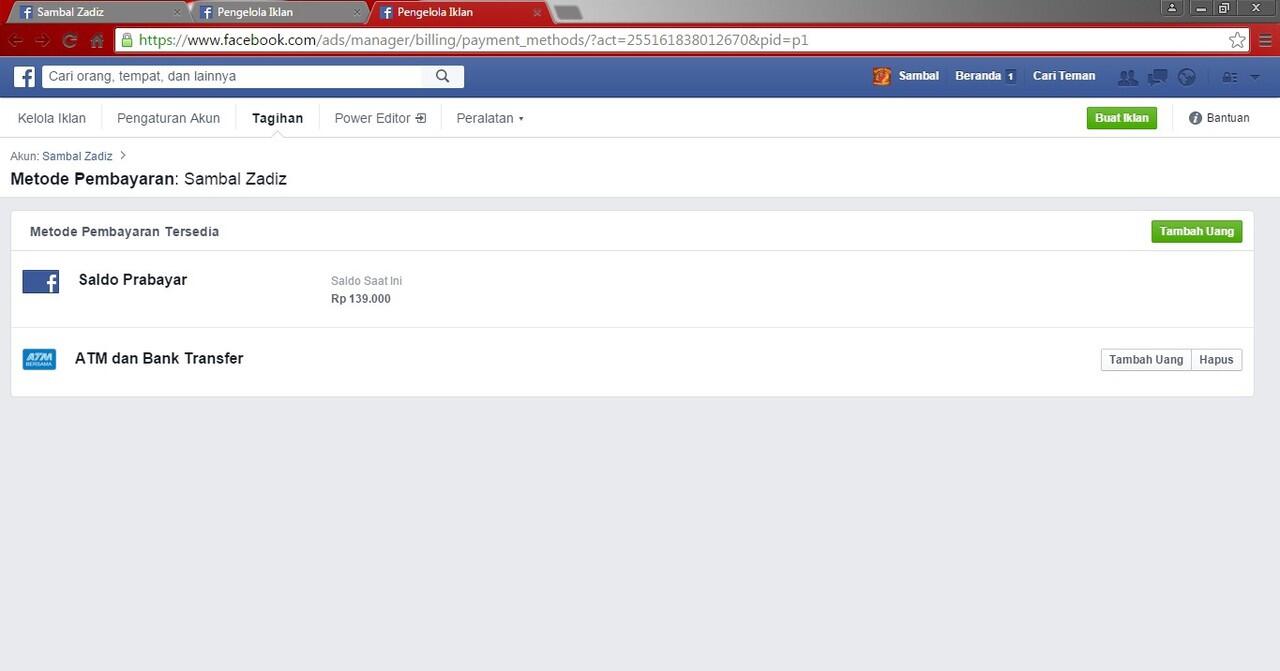1280x671 pixels.
Task: Click the search magnifier icon
Action: coord(443,76)
